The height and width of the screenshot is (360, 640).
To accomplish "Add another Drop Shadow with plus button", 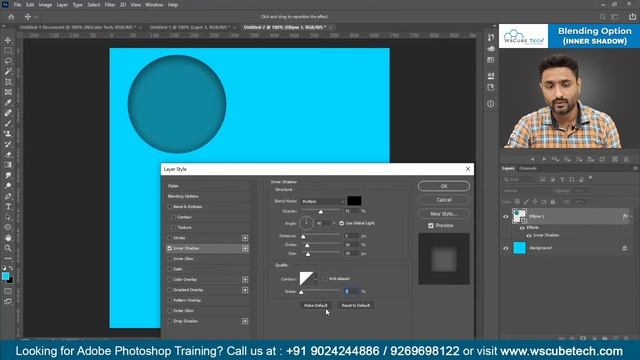I will coord(245,321).
